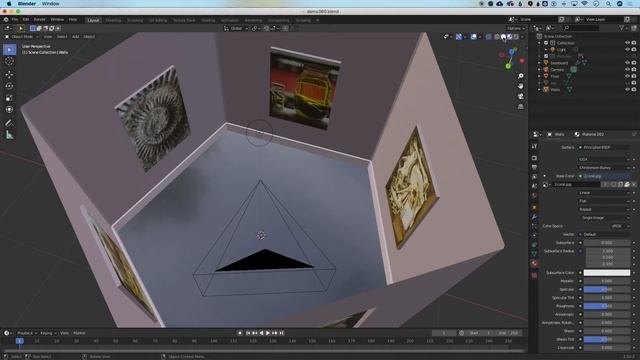
Task: Hide Light object in viewport
Action: coord(627,49)
